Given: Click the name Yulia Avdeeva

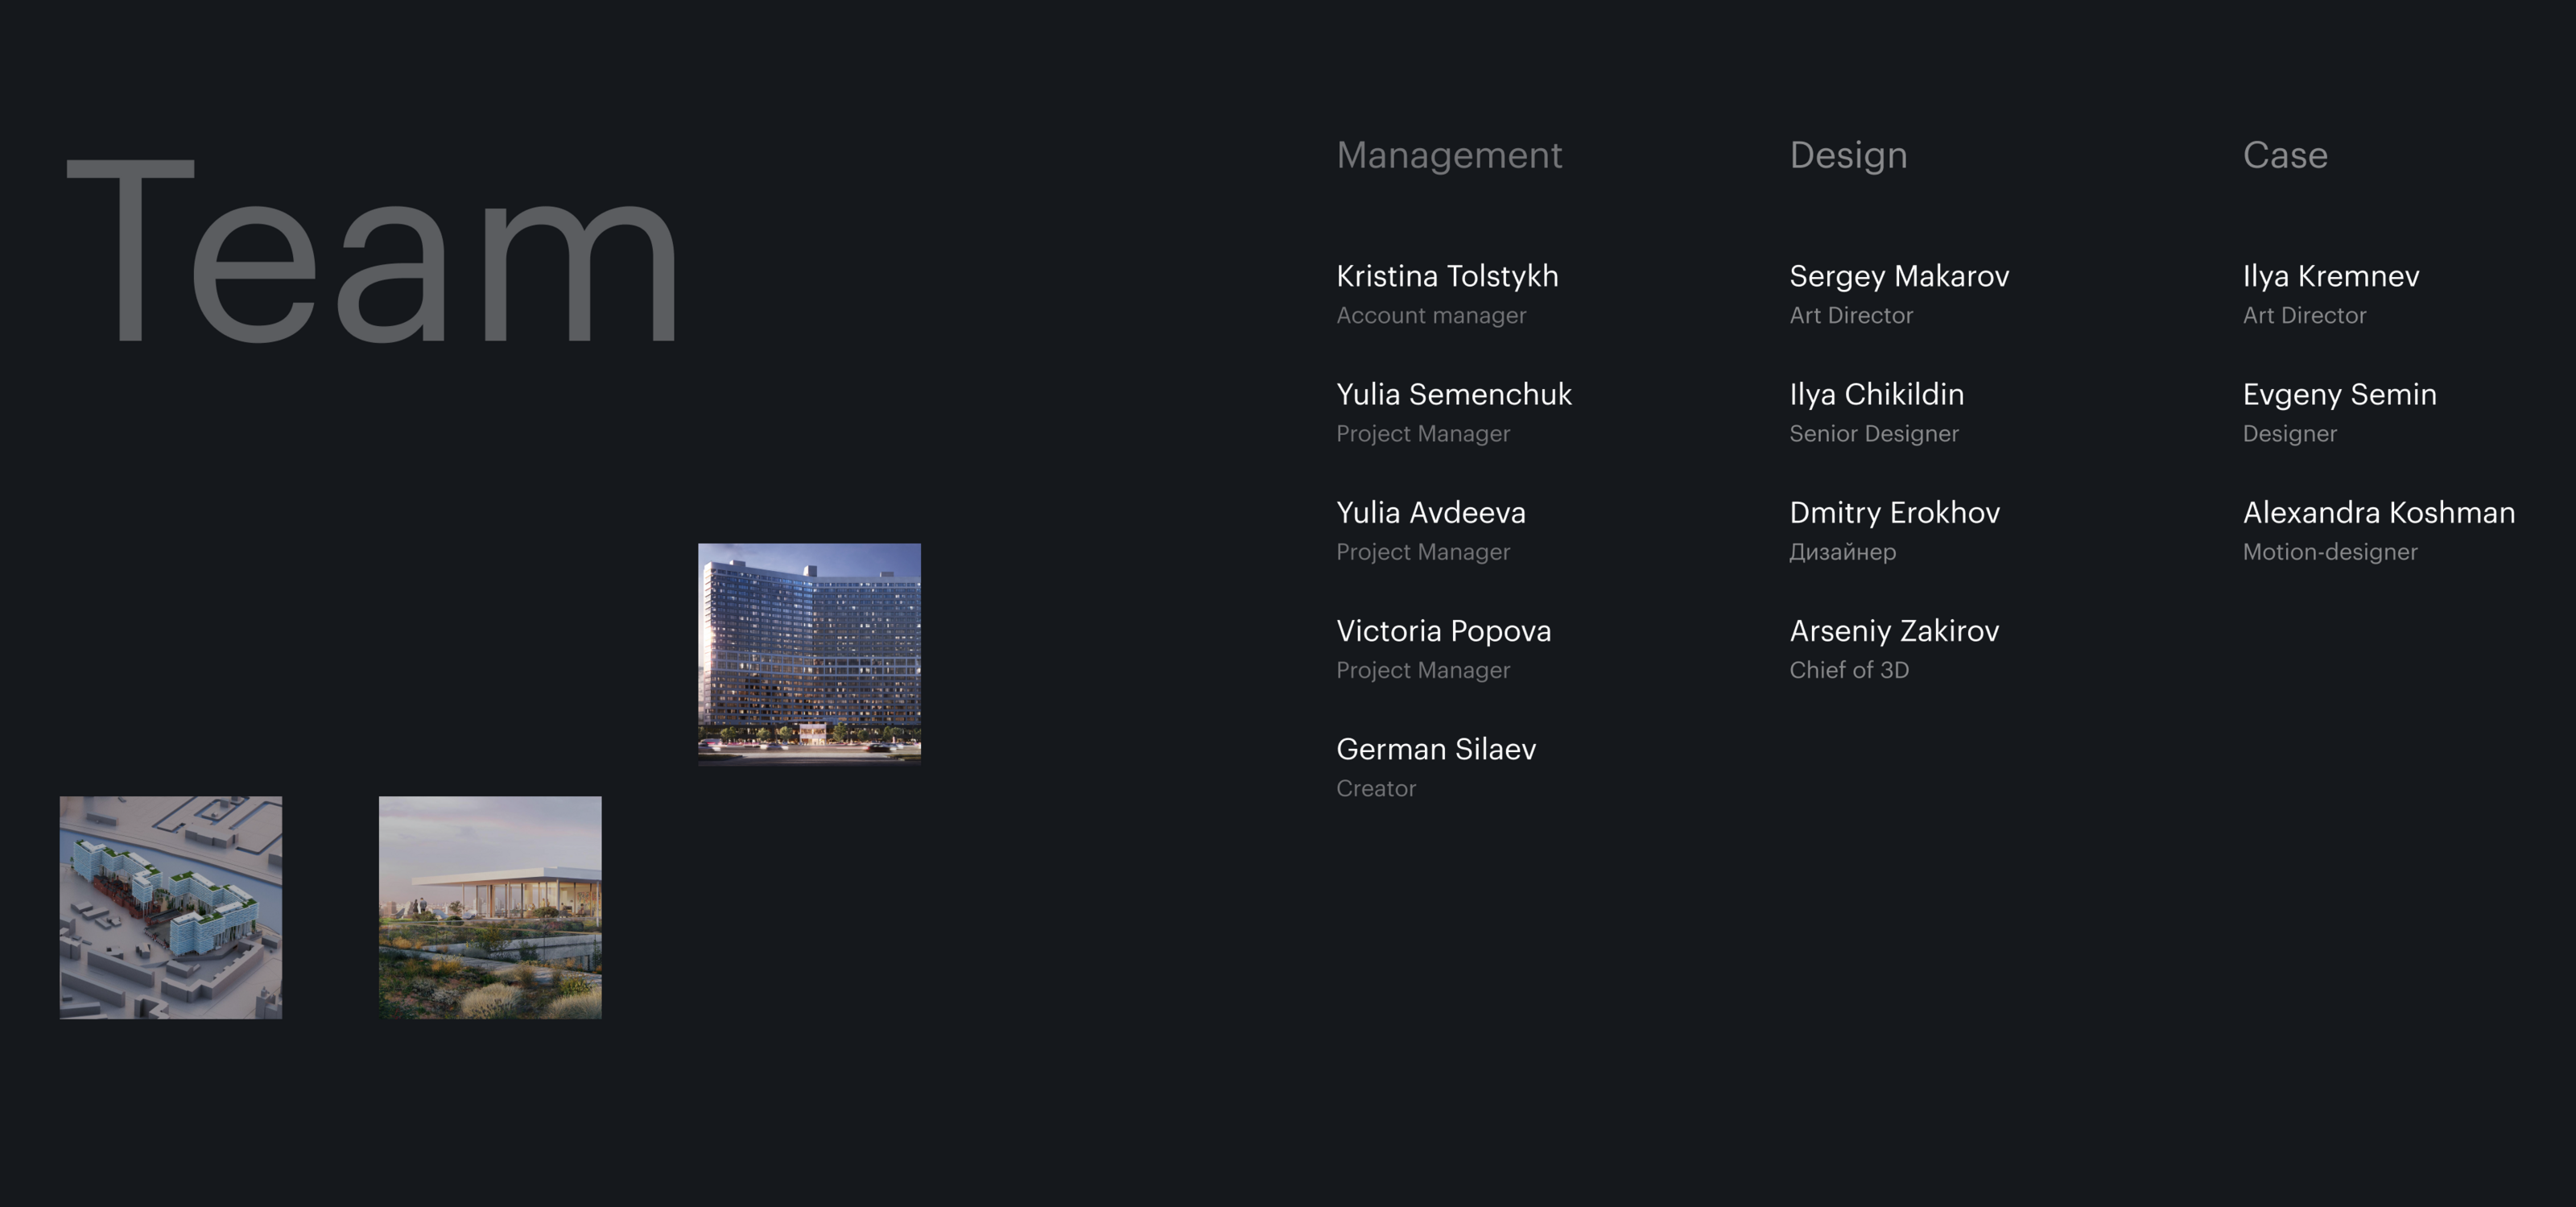Looking at the screenshot, I should [1431, 512].
